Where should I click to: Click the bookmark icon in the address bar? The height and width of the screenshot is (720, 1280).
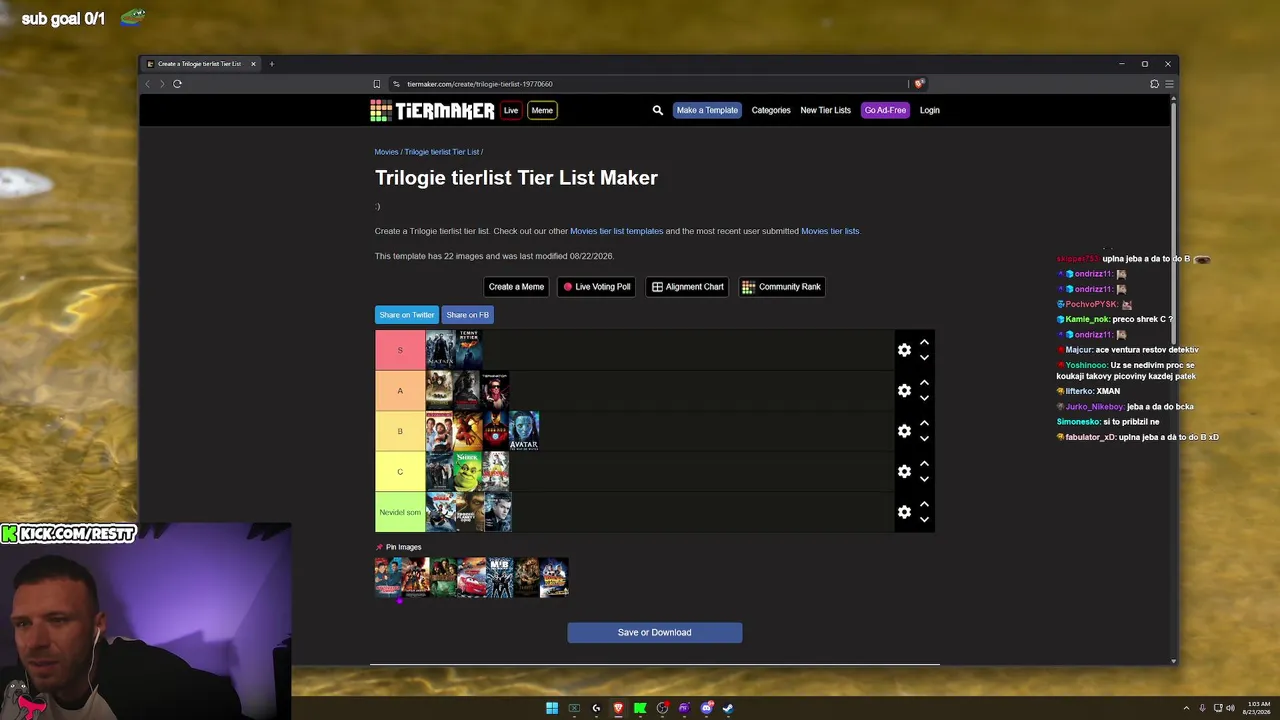coord(376,84)
